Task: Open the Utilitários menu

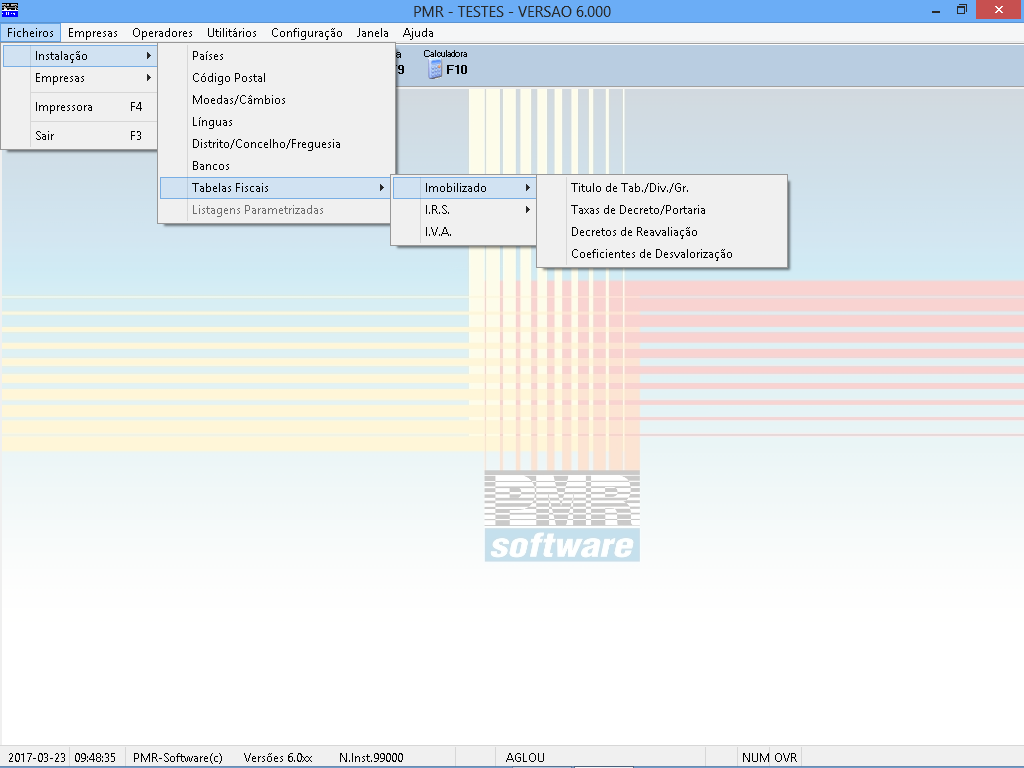Action: tap(232, 33)
